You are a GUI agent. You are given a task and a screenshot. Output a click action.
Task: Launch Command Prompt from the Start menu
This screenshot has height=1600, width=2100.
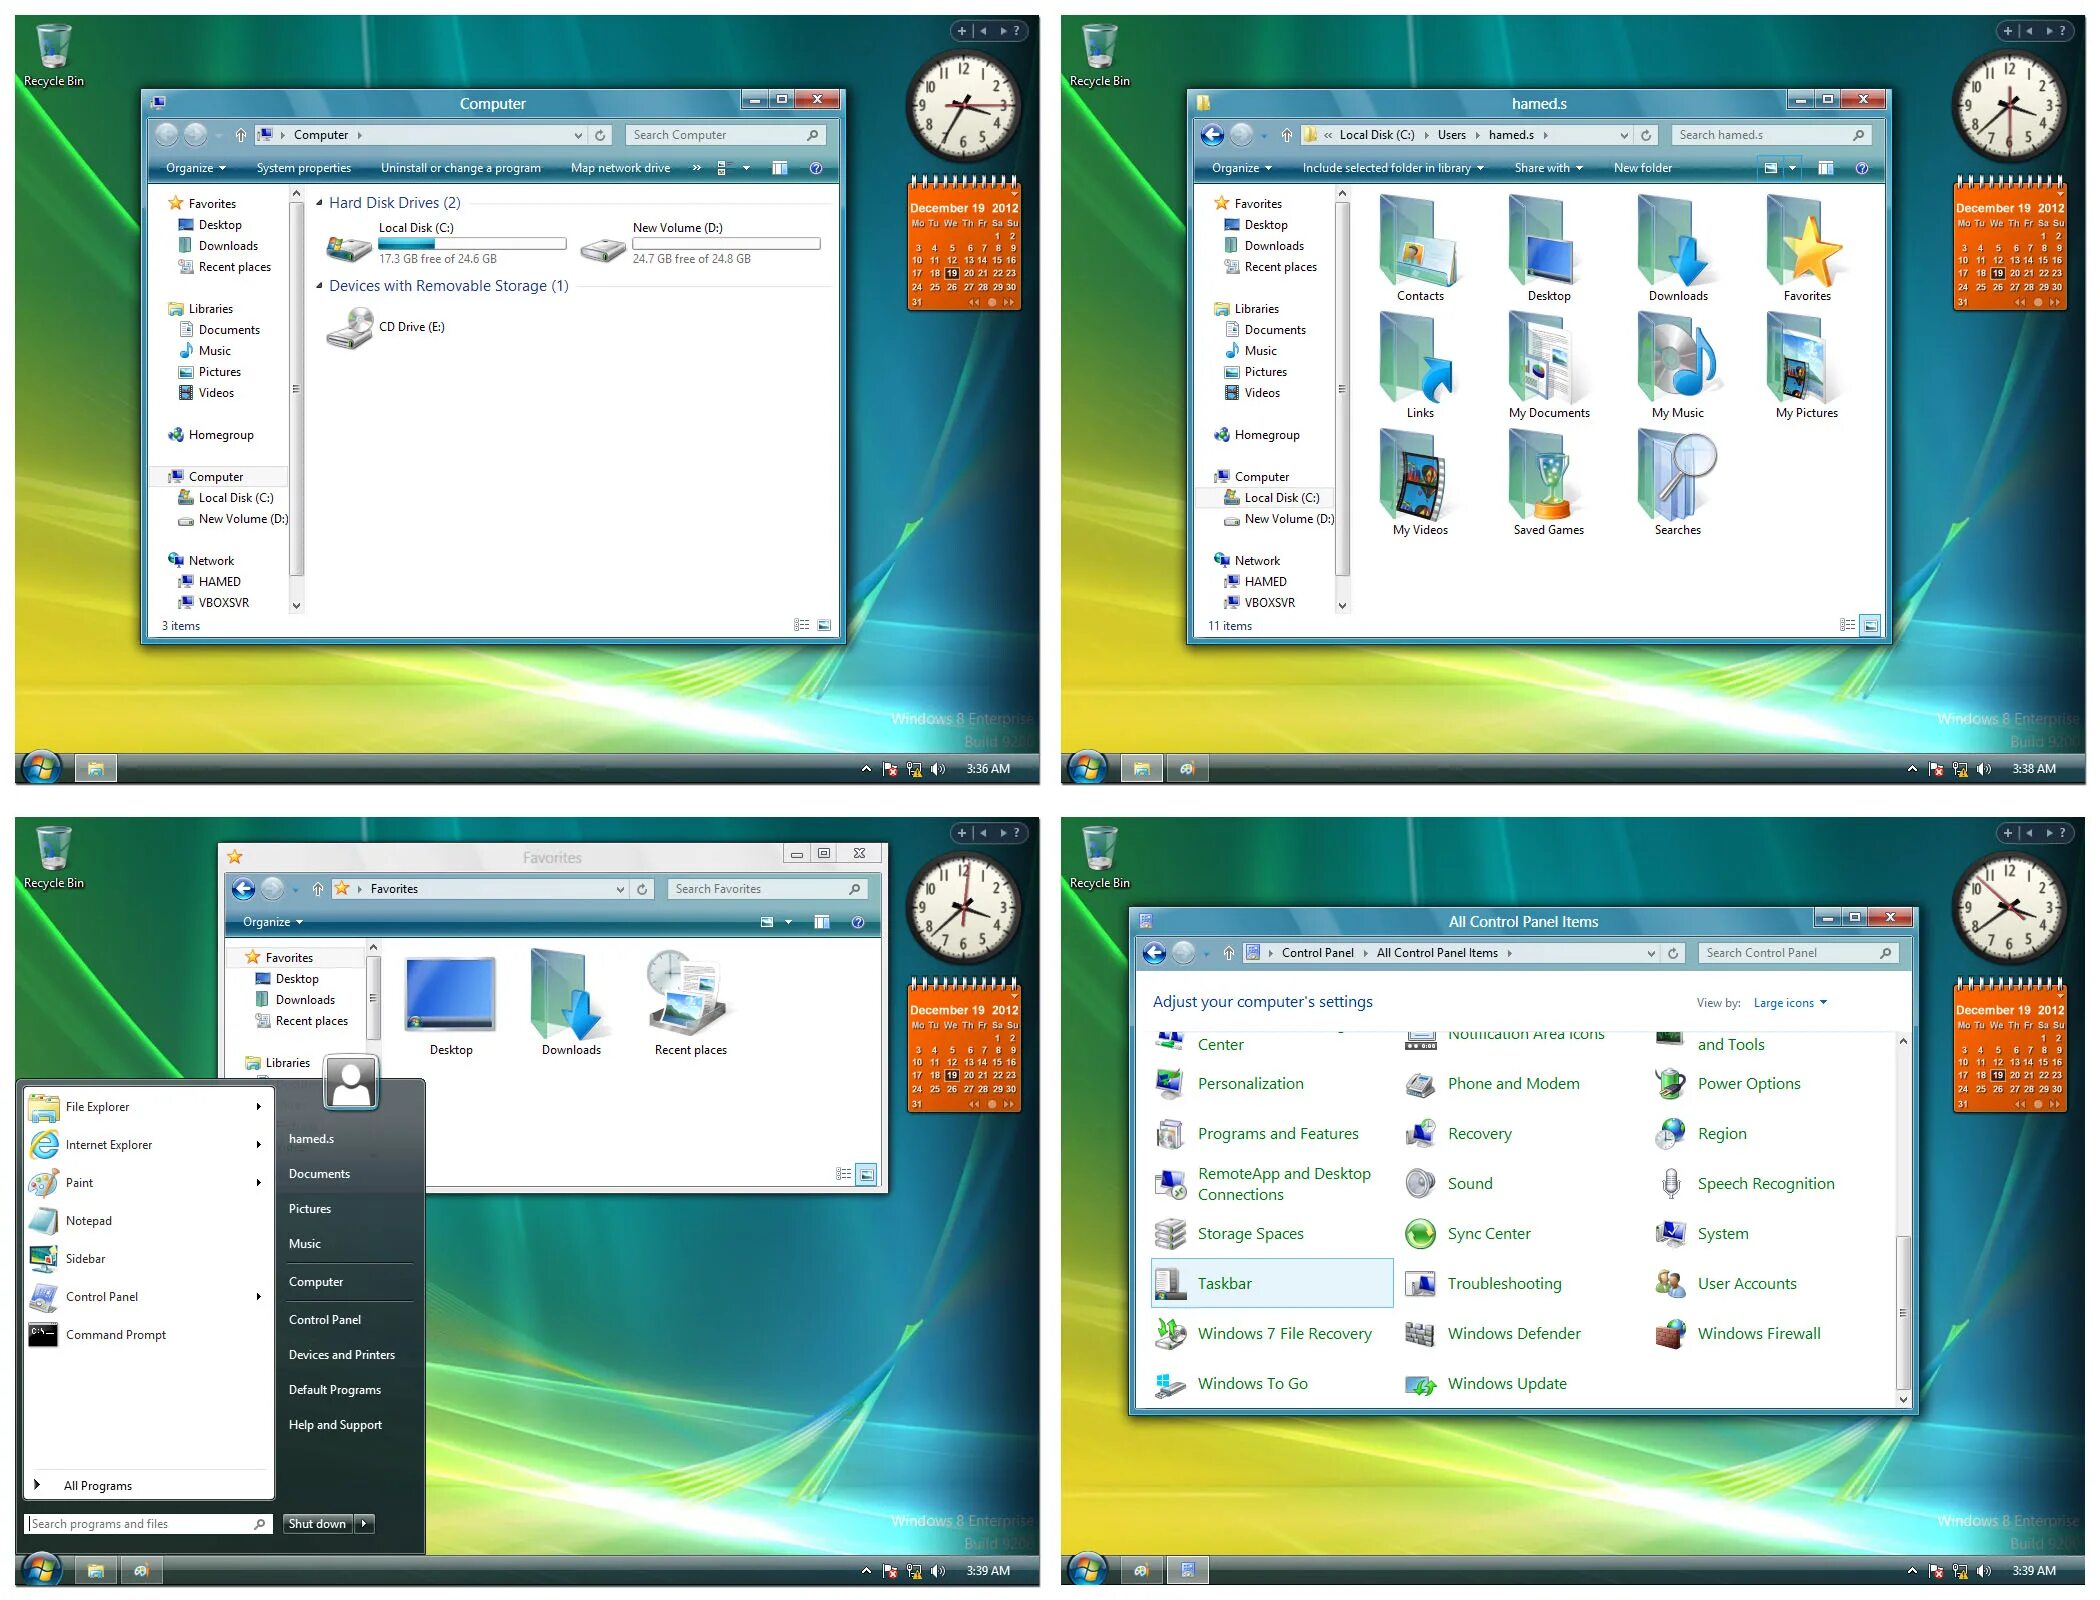tap(116, 1334)
